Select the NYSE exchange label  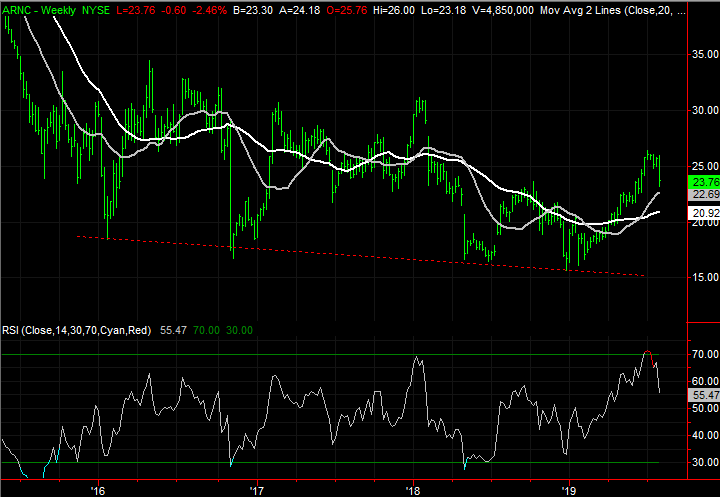[98, 8]
